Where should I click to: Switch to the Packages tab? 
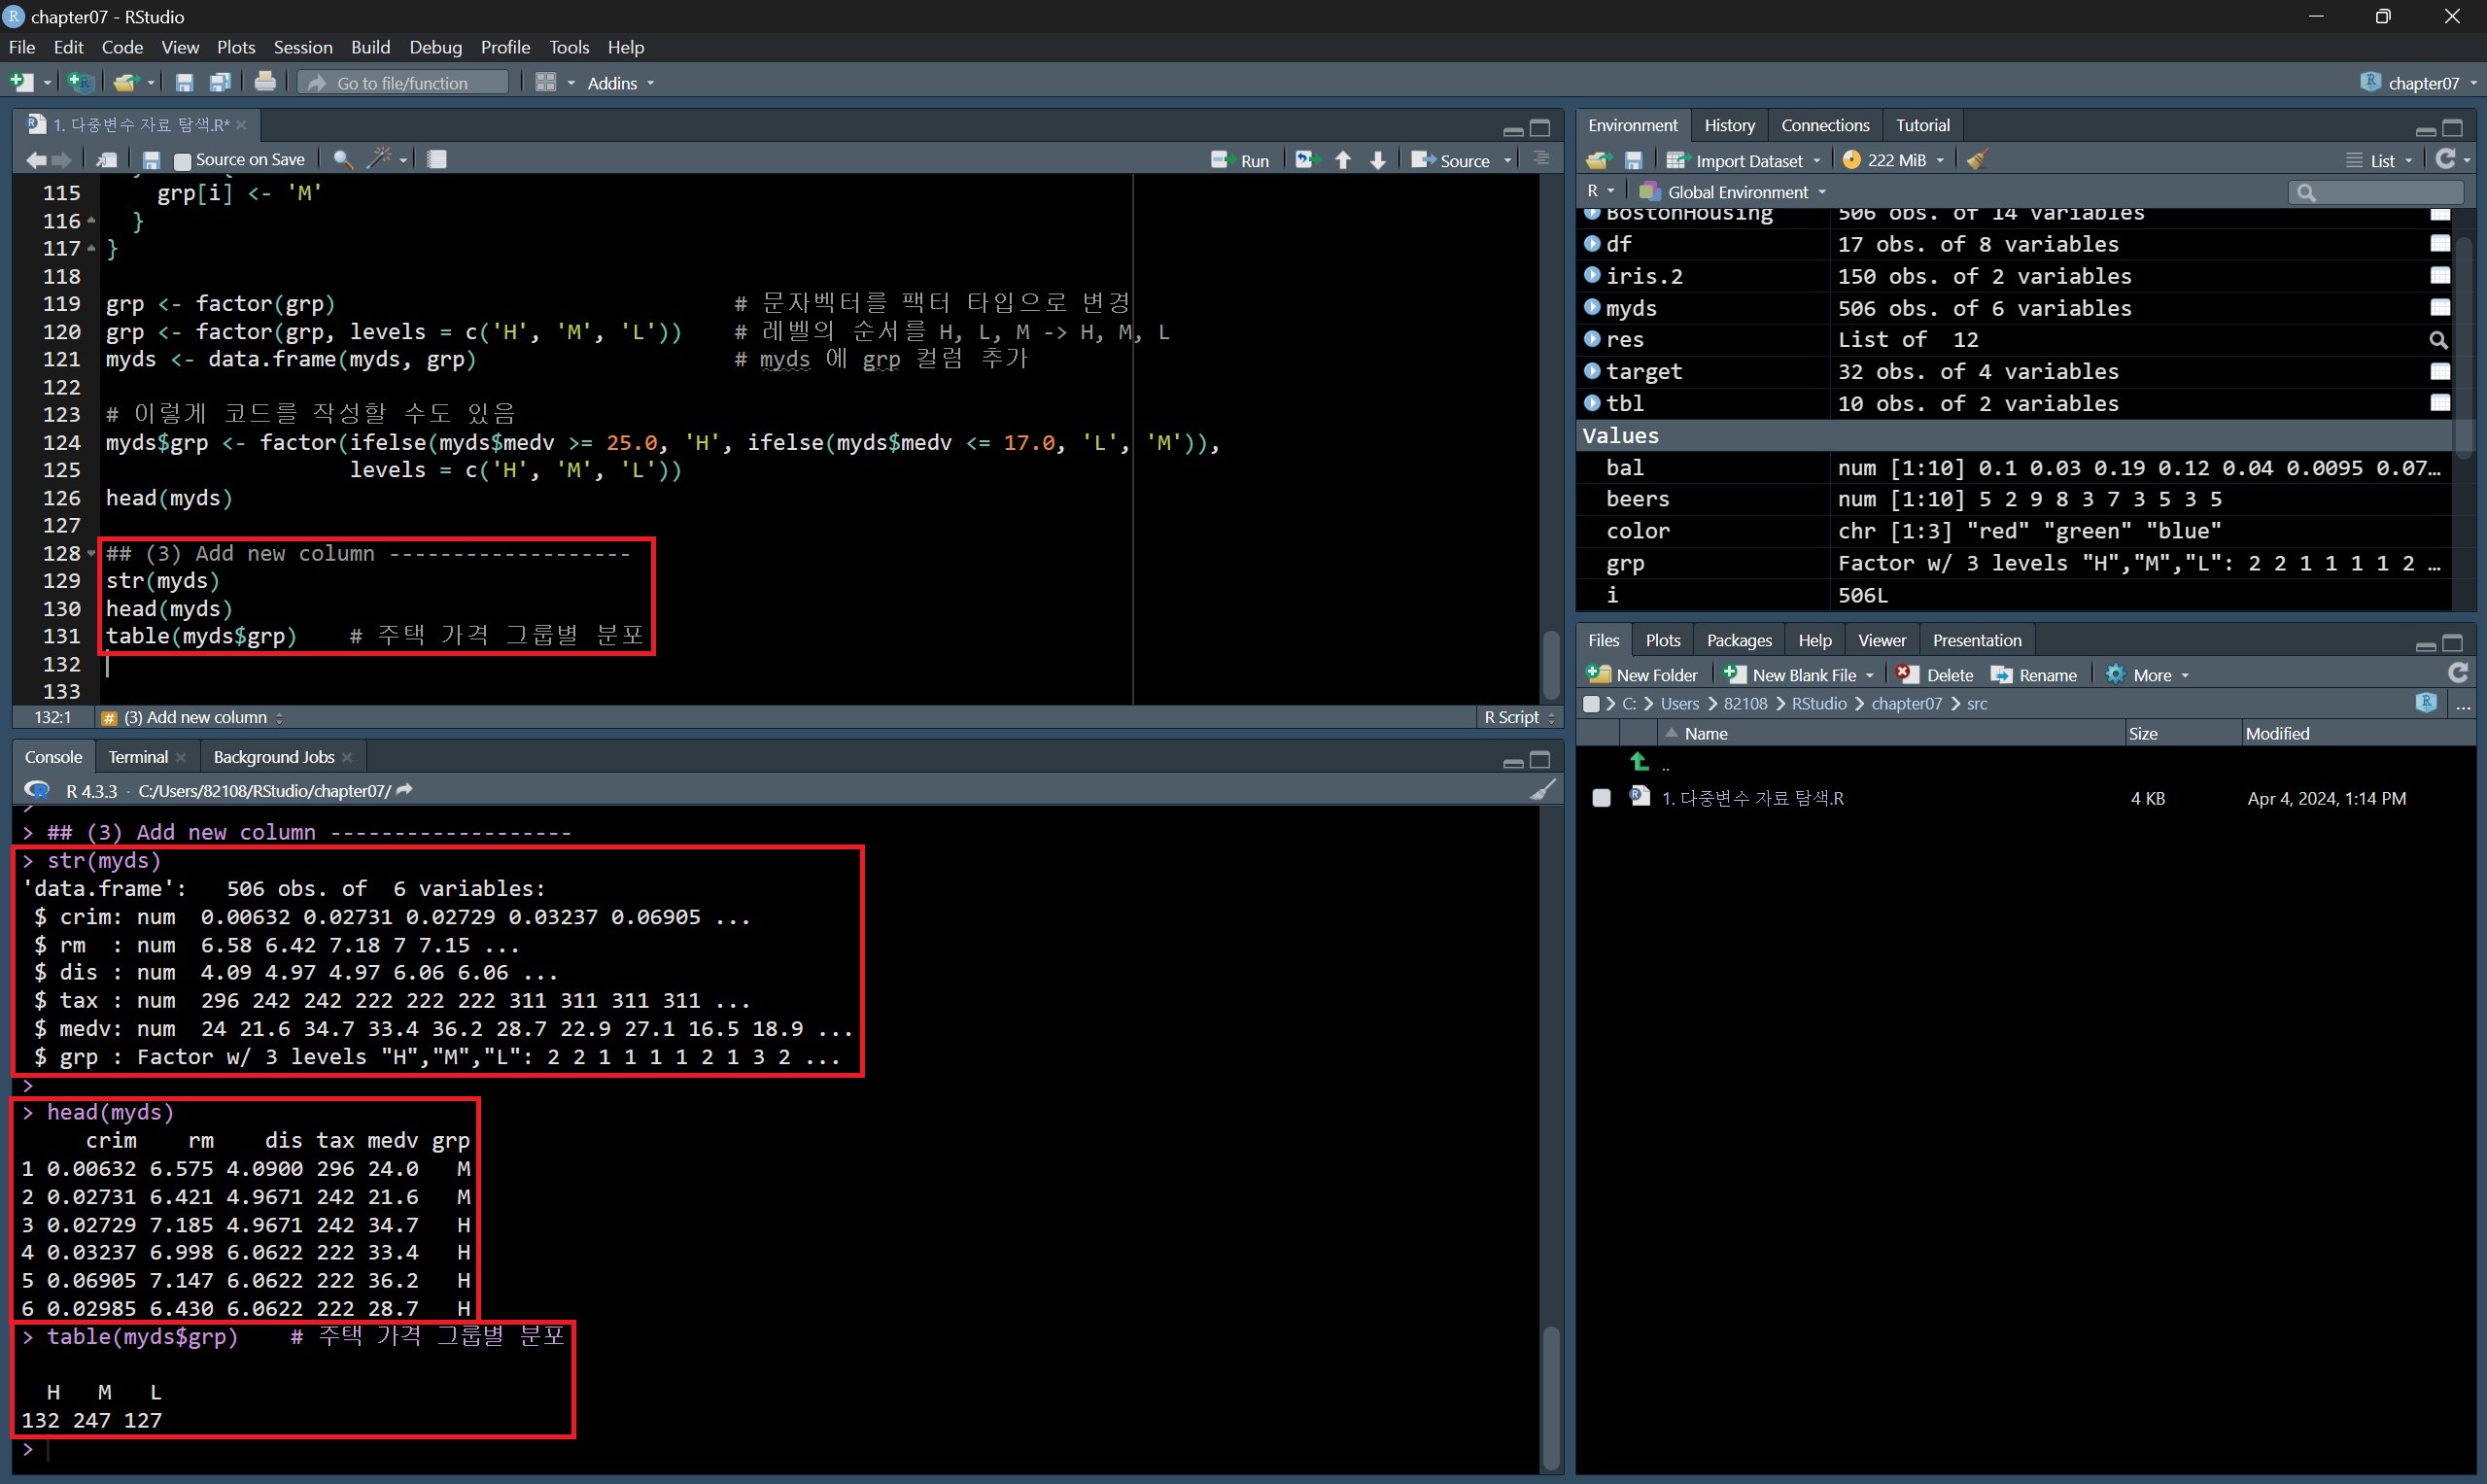coord(1738,640)
